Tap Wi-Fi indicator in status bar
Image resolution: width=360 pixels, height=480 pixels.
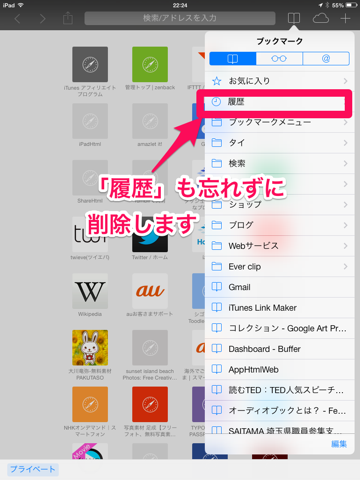21,5
